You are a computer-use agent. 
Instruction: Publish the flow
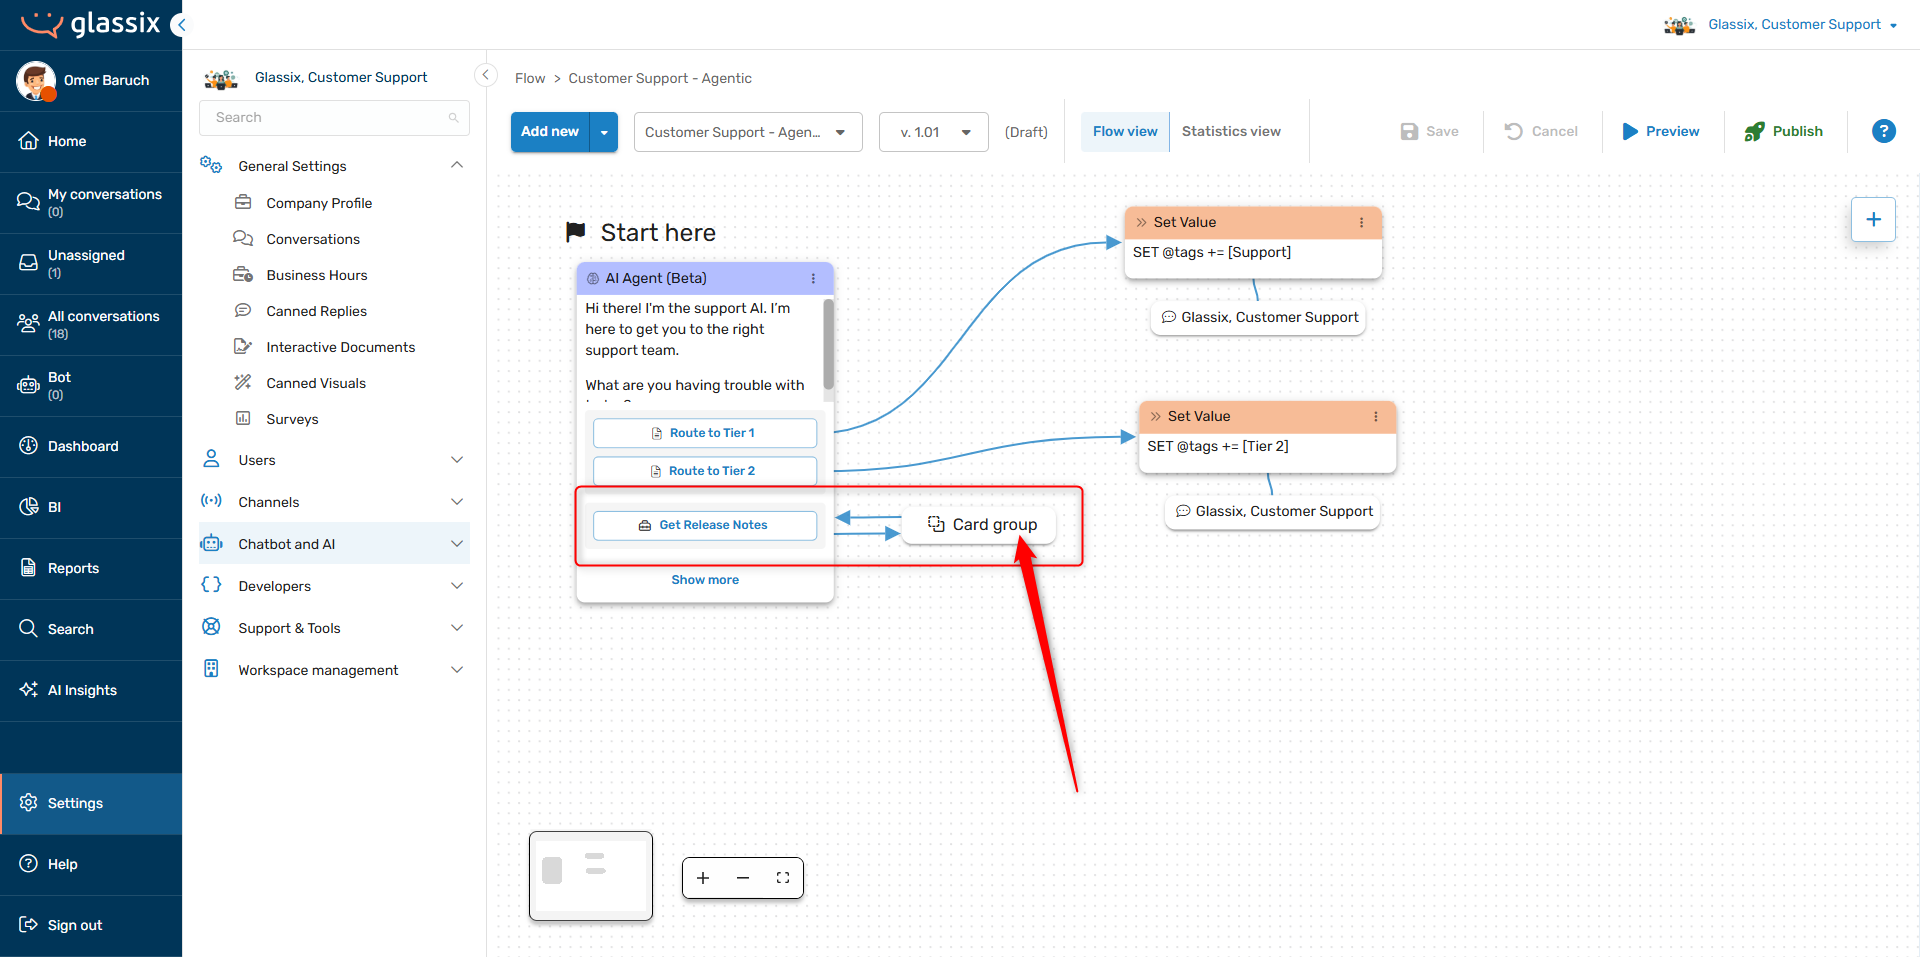point(1784,131)
